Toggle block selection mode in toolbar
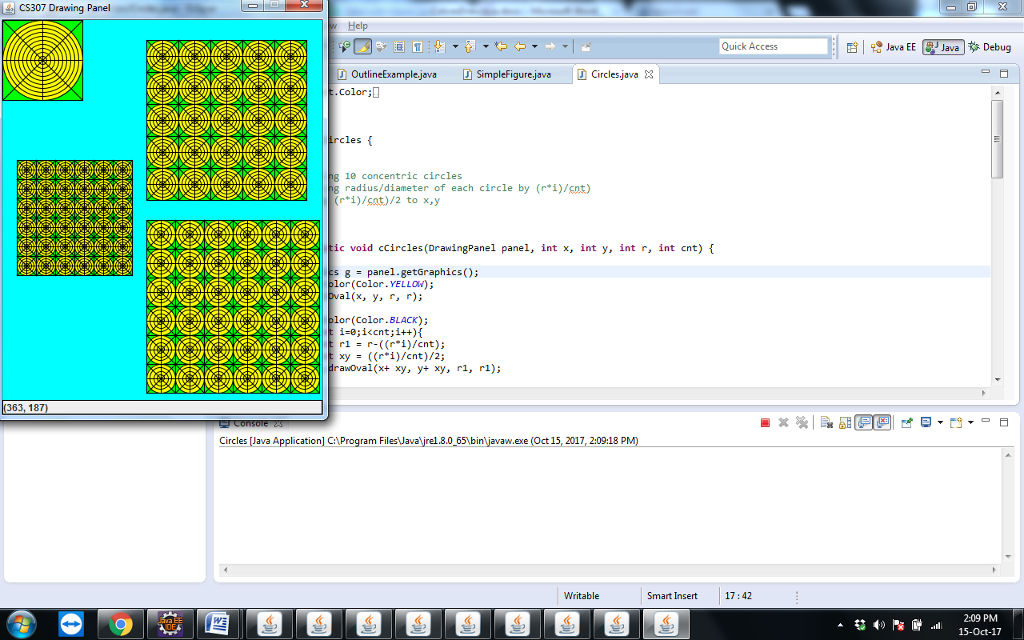Screen dimensions: 1024x640 399,46
